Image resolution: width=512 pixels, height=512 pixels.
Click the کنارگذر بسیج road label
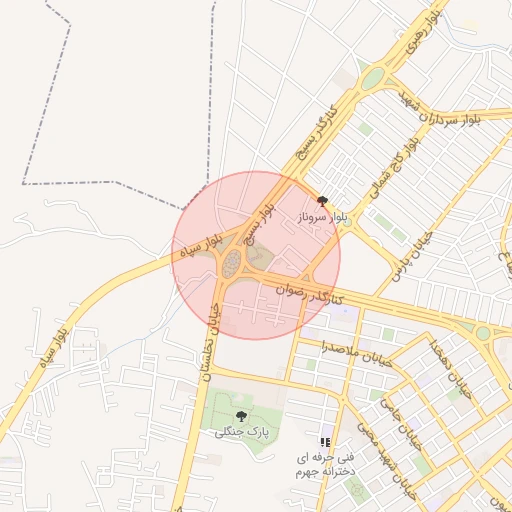click(317, 133)
